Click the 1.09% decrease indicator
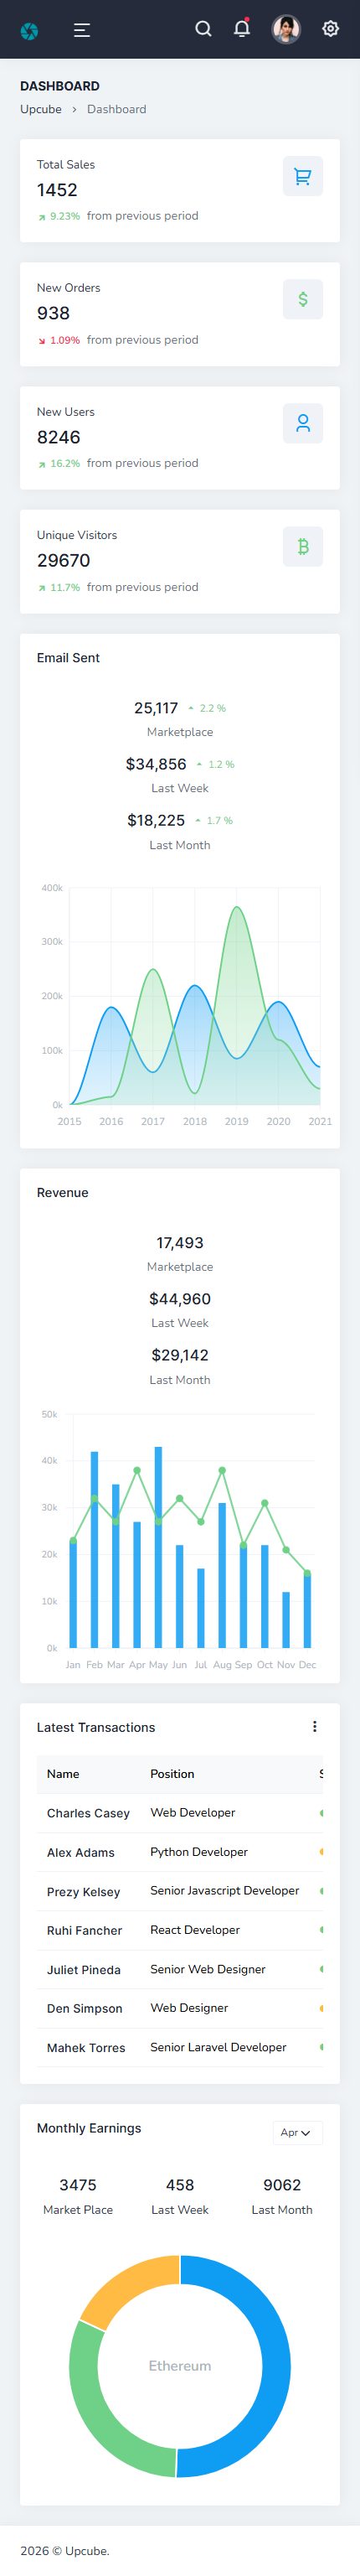Viewport: 360px width, 2576px height. point(59,340)
